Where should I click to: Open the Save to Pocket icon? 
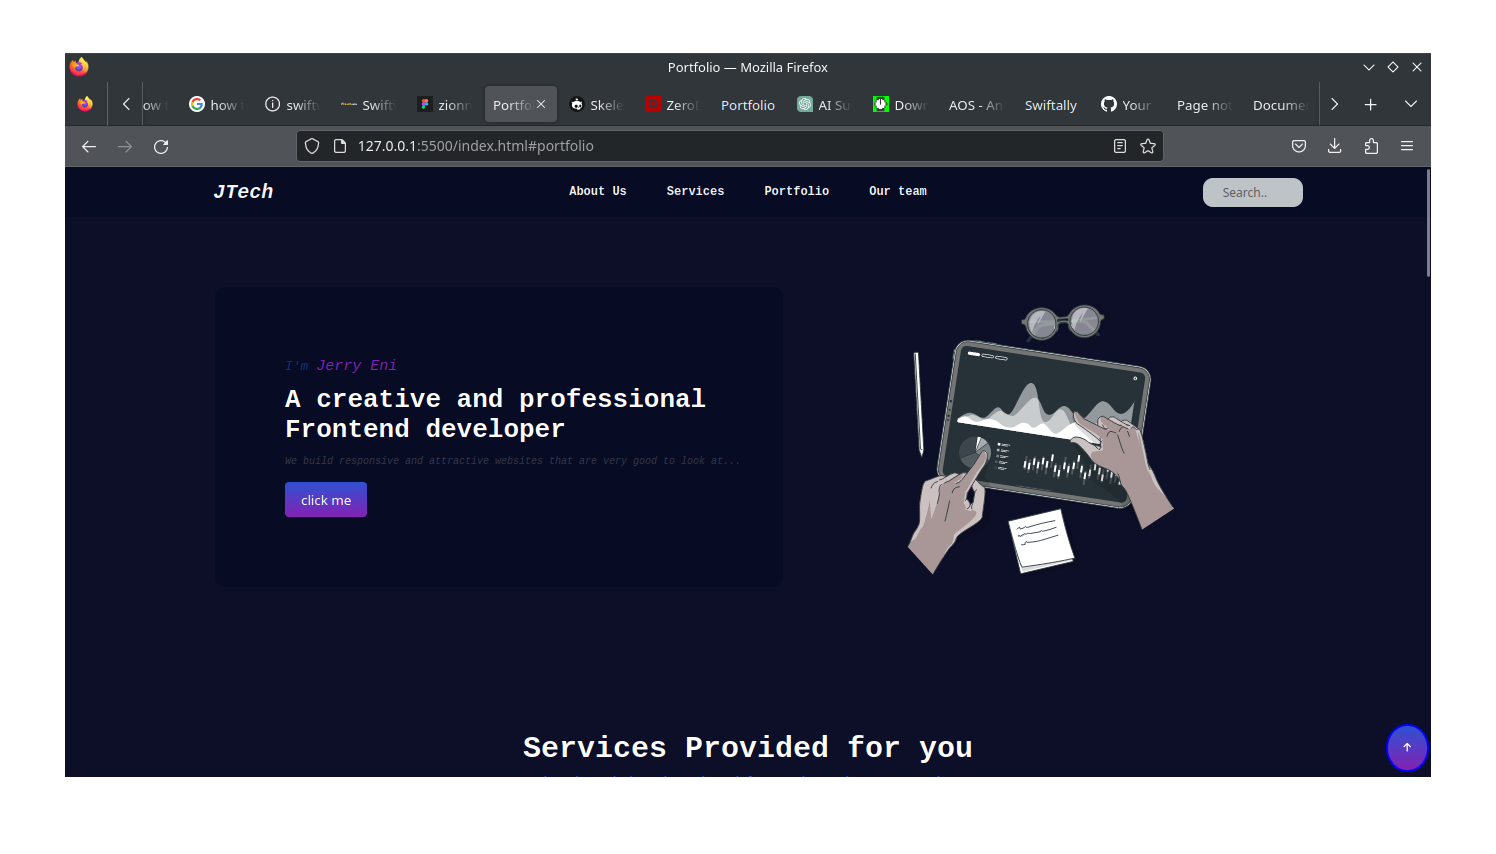point(1299,146)
